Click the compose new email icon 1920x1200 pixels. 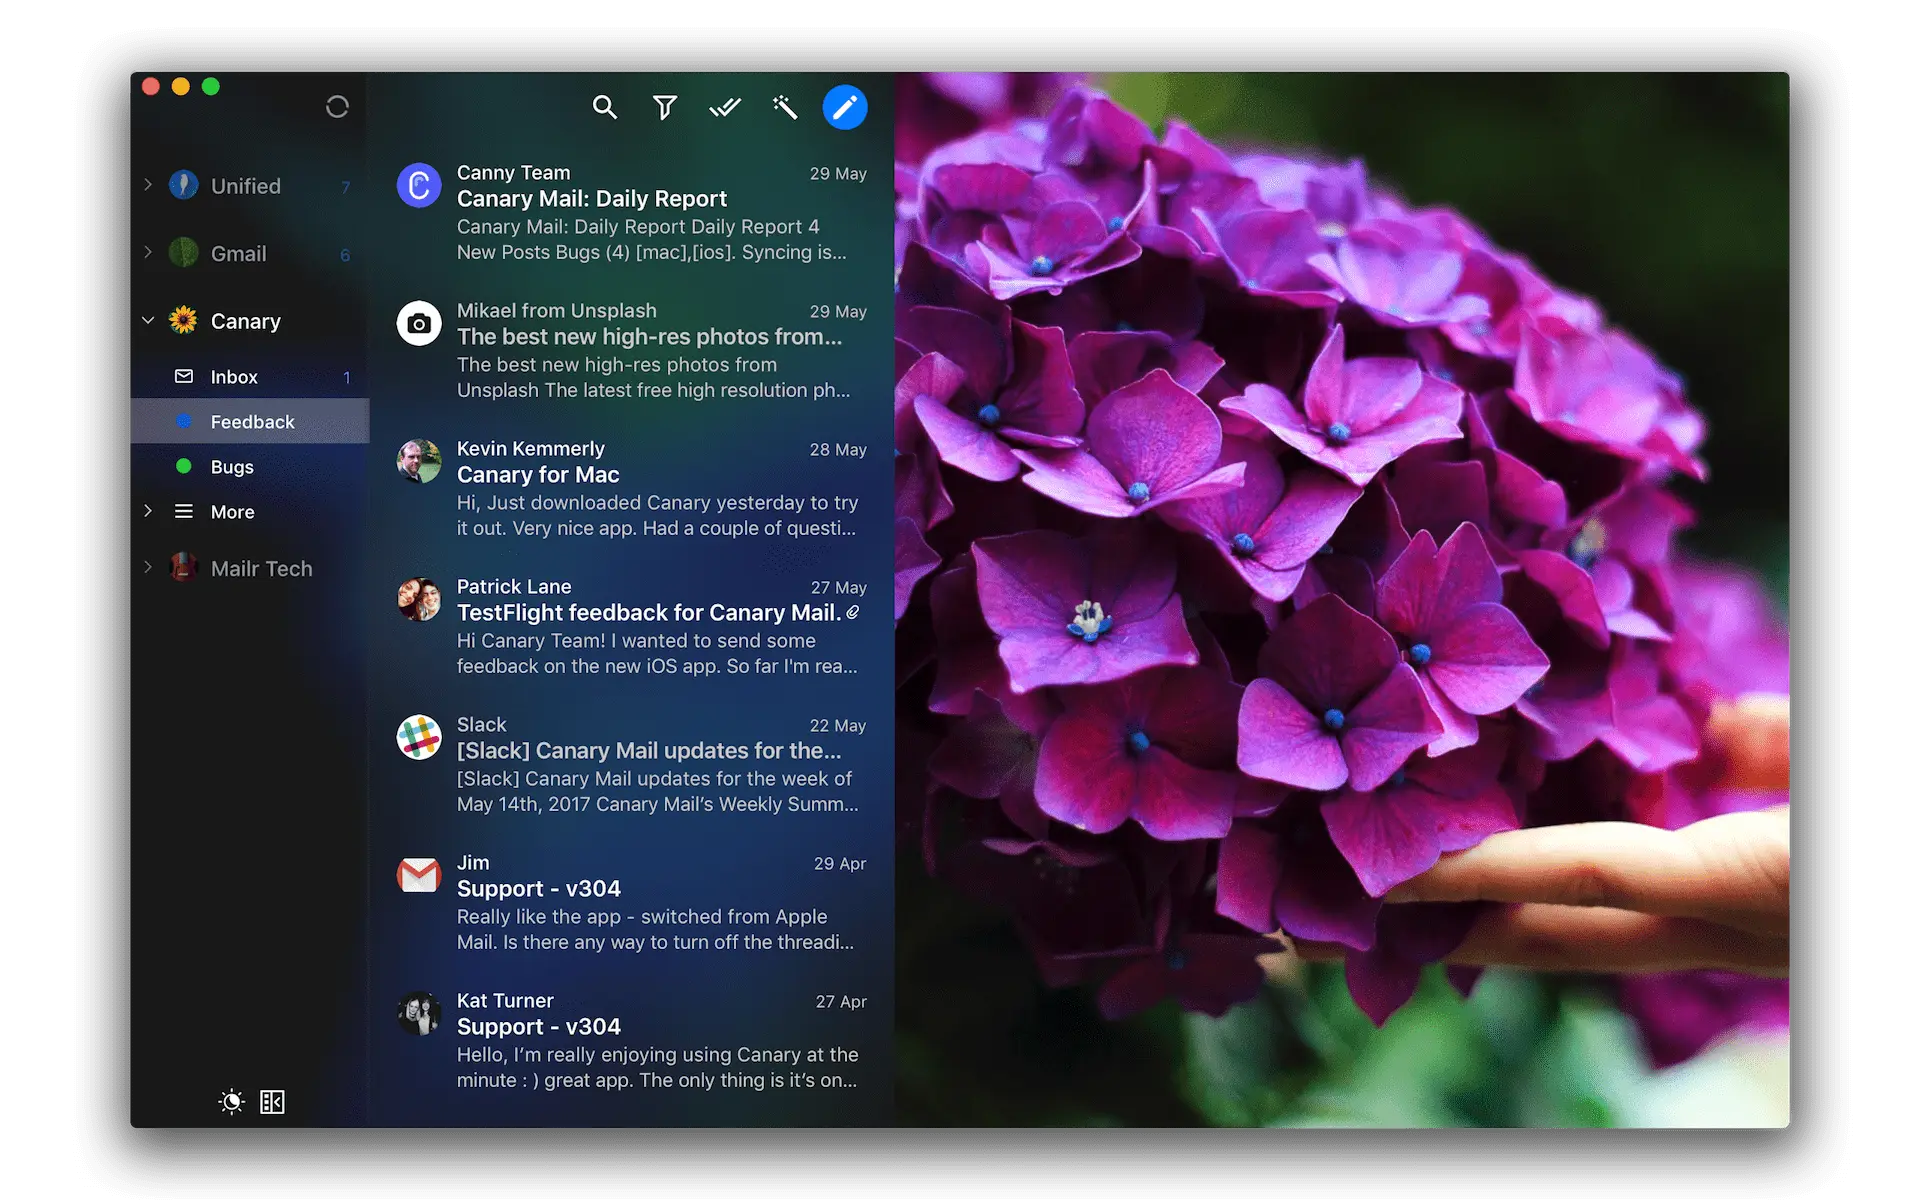[x=845, y=106]
